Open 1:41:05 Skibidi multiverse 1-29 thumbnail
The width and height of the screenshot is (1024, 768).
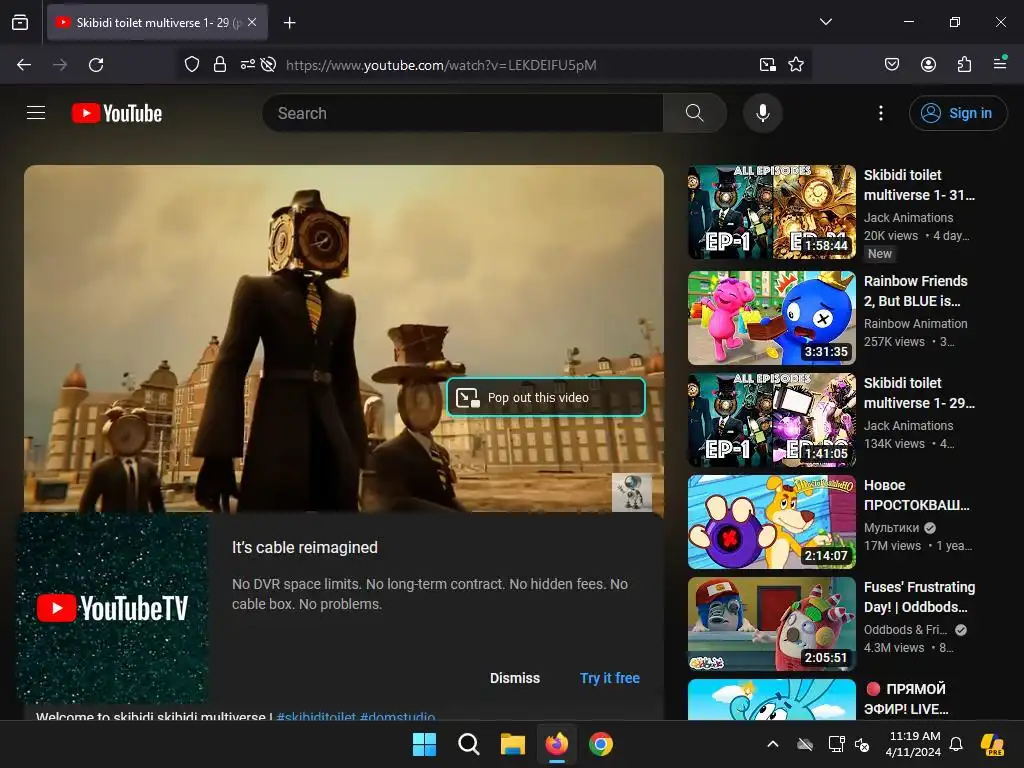[771, 420]
